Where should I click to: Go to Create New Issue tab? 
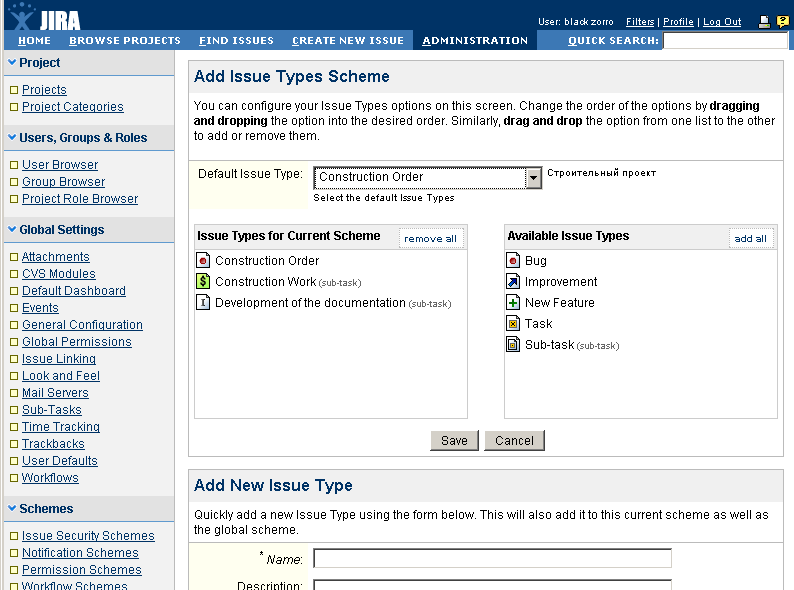point(348,41)
